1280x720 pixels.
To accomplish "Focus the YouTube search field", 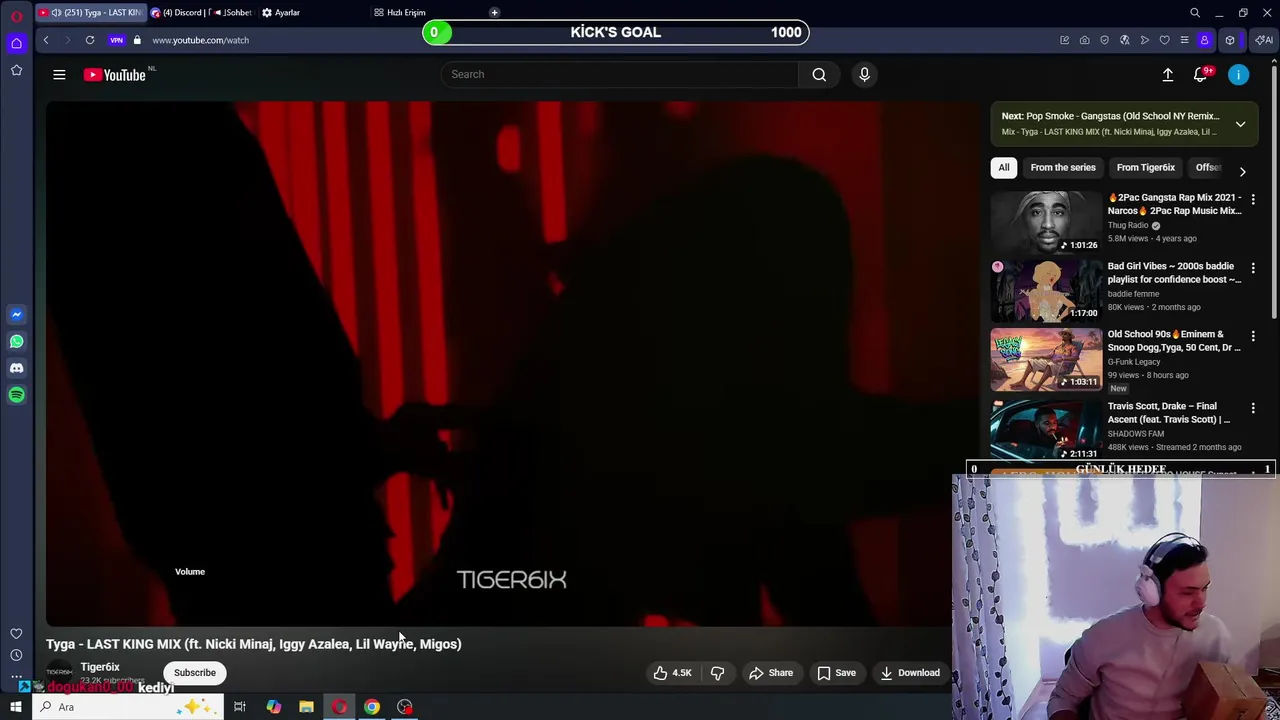I will coord(620,74).
